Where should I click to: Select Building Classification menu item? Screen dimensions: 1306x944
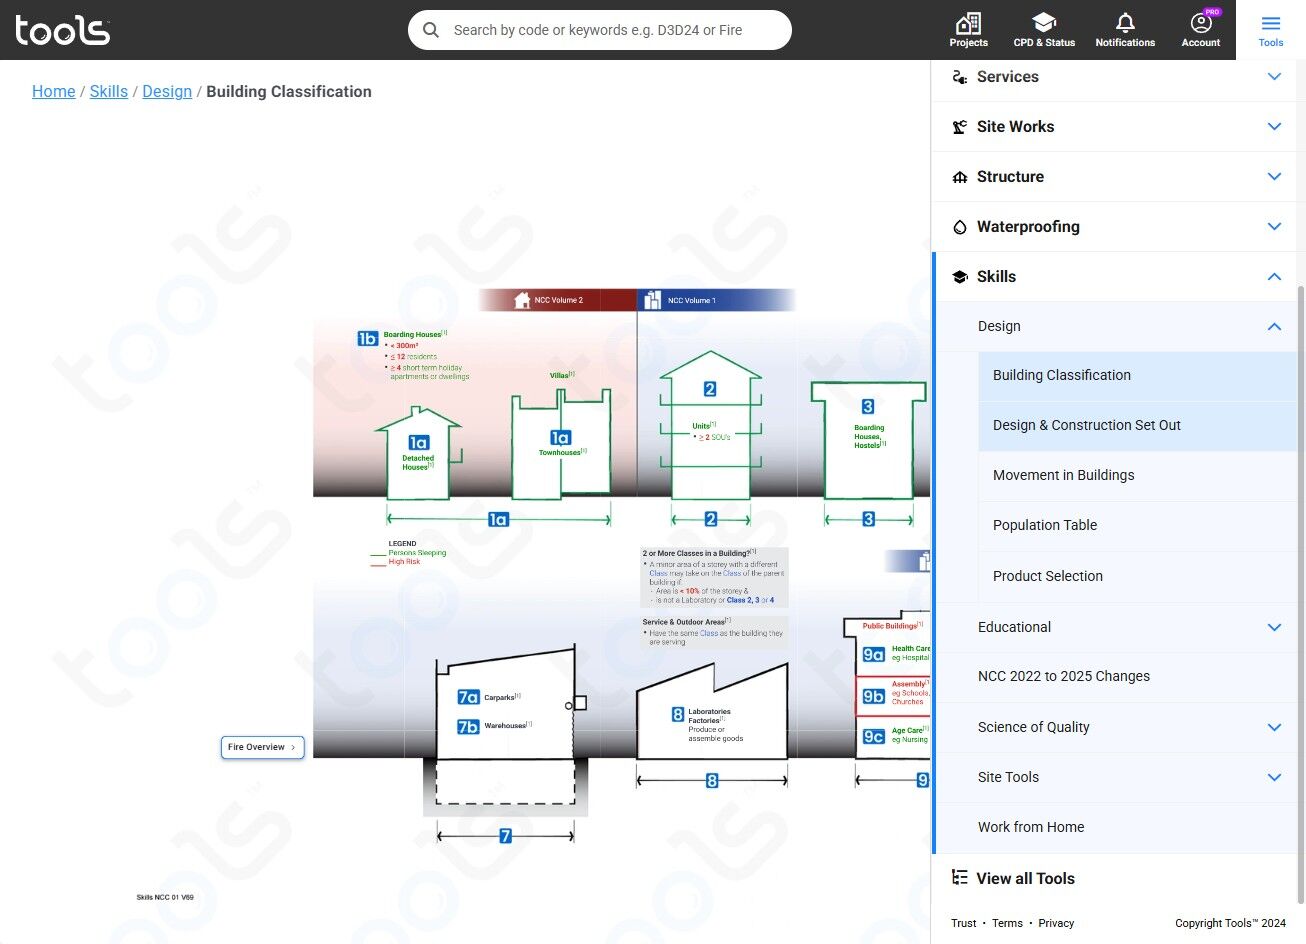pos(1137,376)
